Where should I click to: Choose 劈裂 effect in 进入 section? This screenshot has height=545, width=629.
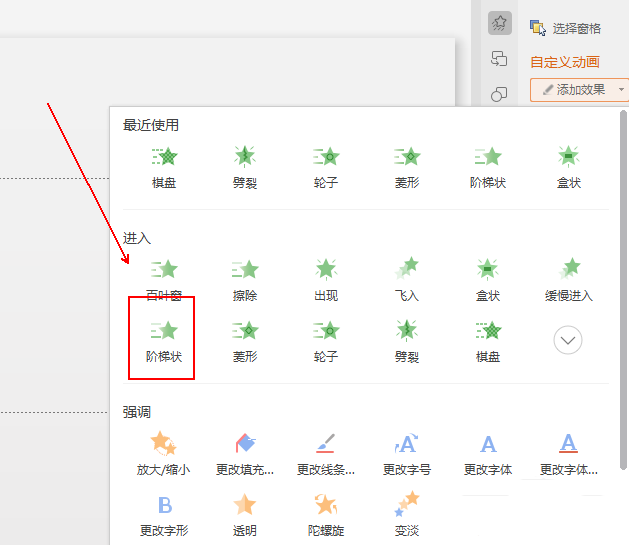point(407,341)
